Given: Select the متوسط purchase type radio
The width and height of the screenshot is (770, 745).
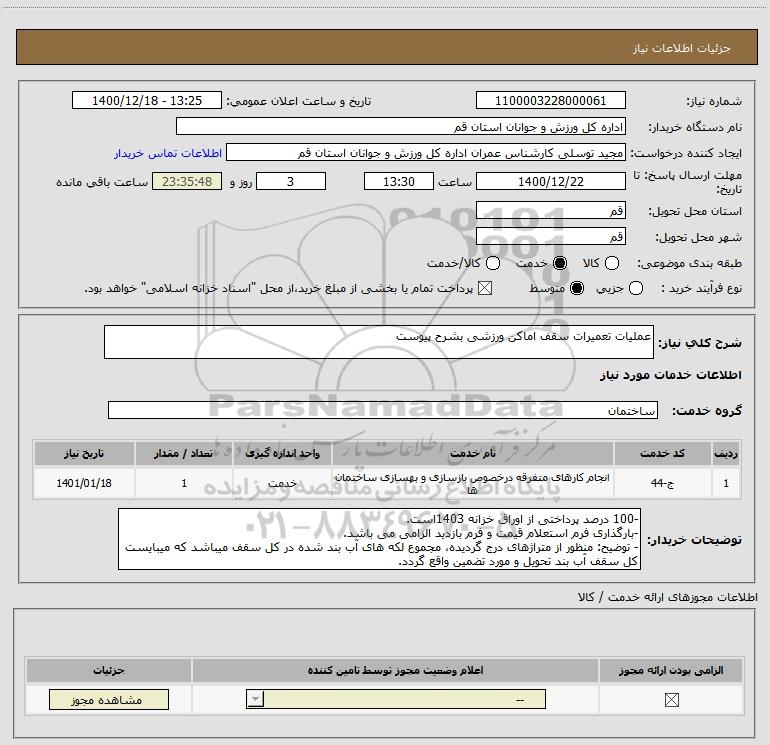Looking at the screenshot, I should tap(577, 288).
